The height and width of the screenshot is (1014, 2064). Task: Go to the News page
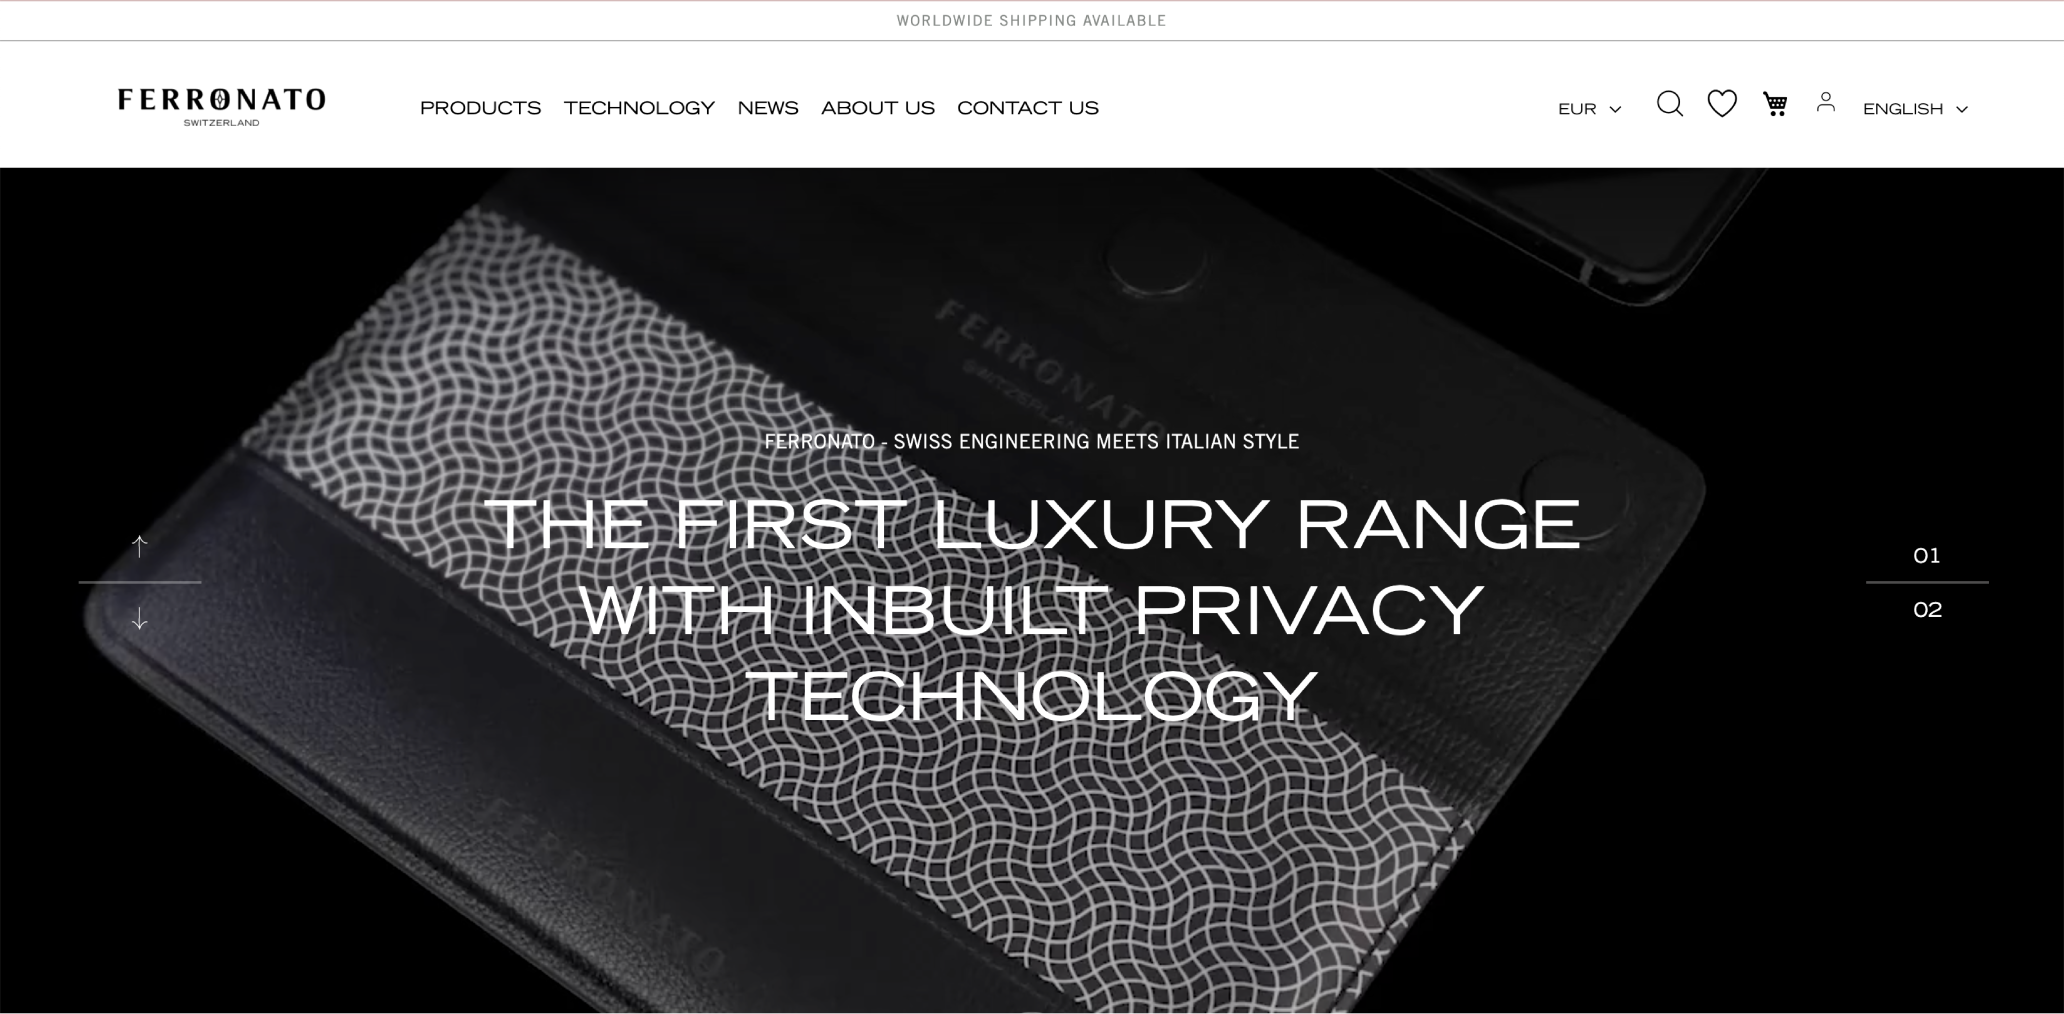[x=768, y=108]
